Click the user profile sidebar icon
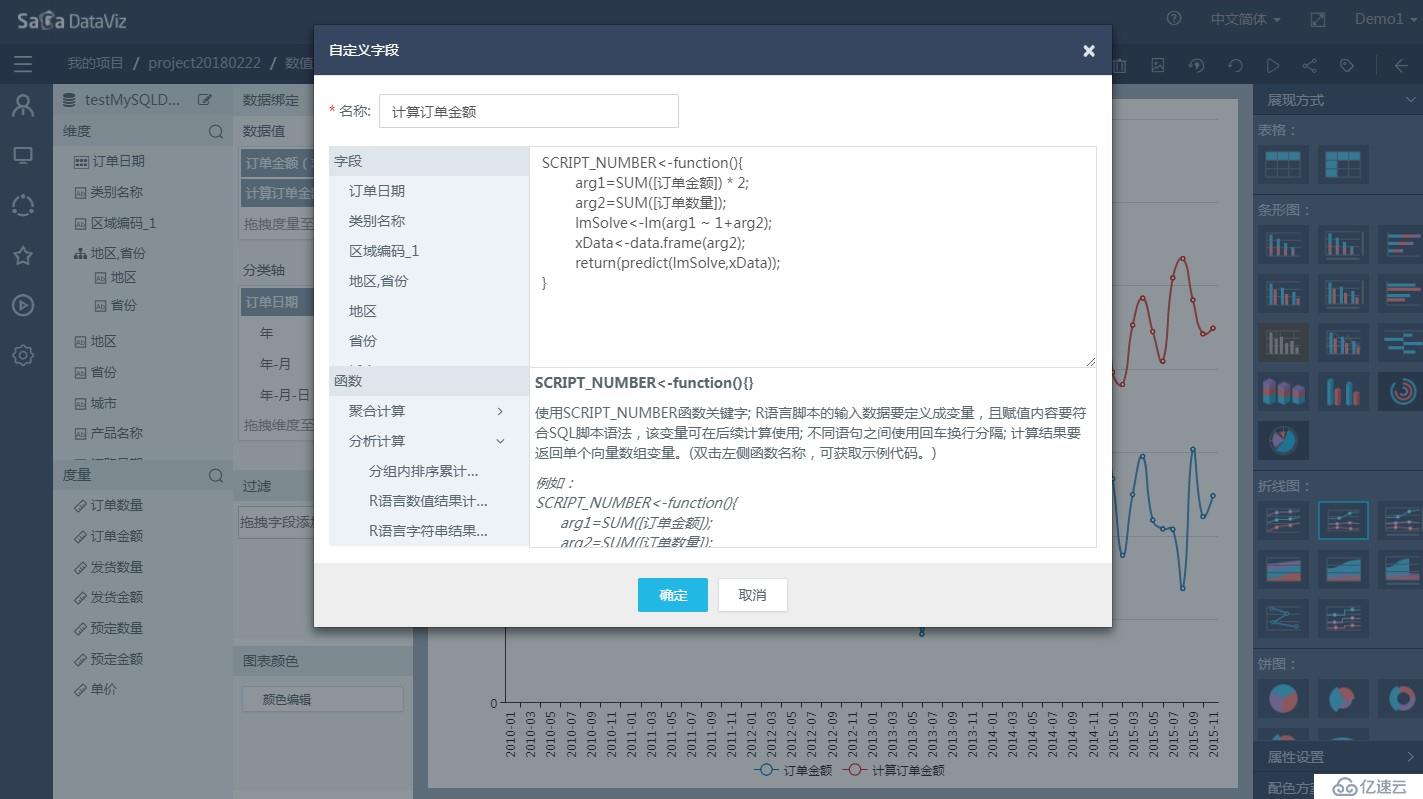 (23, 105)
